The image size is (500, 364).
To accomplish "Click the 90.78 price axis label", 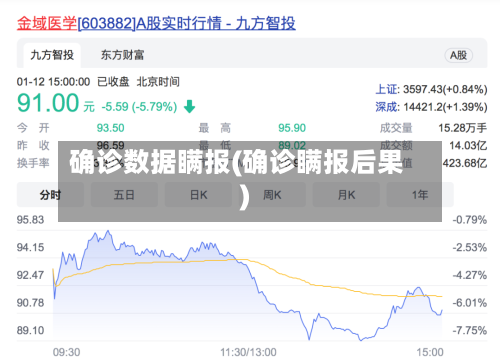I will (30, 303).
